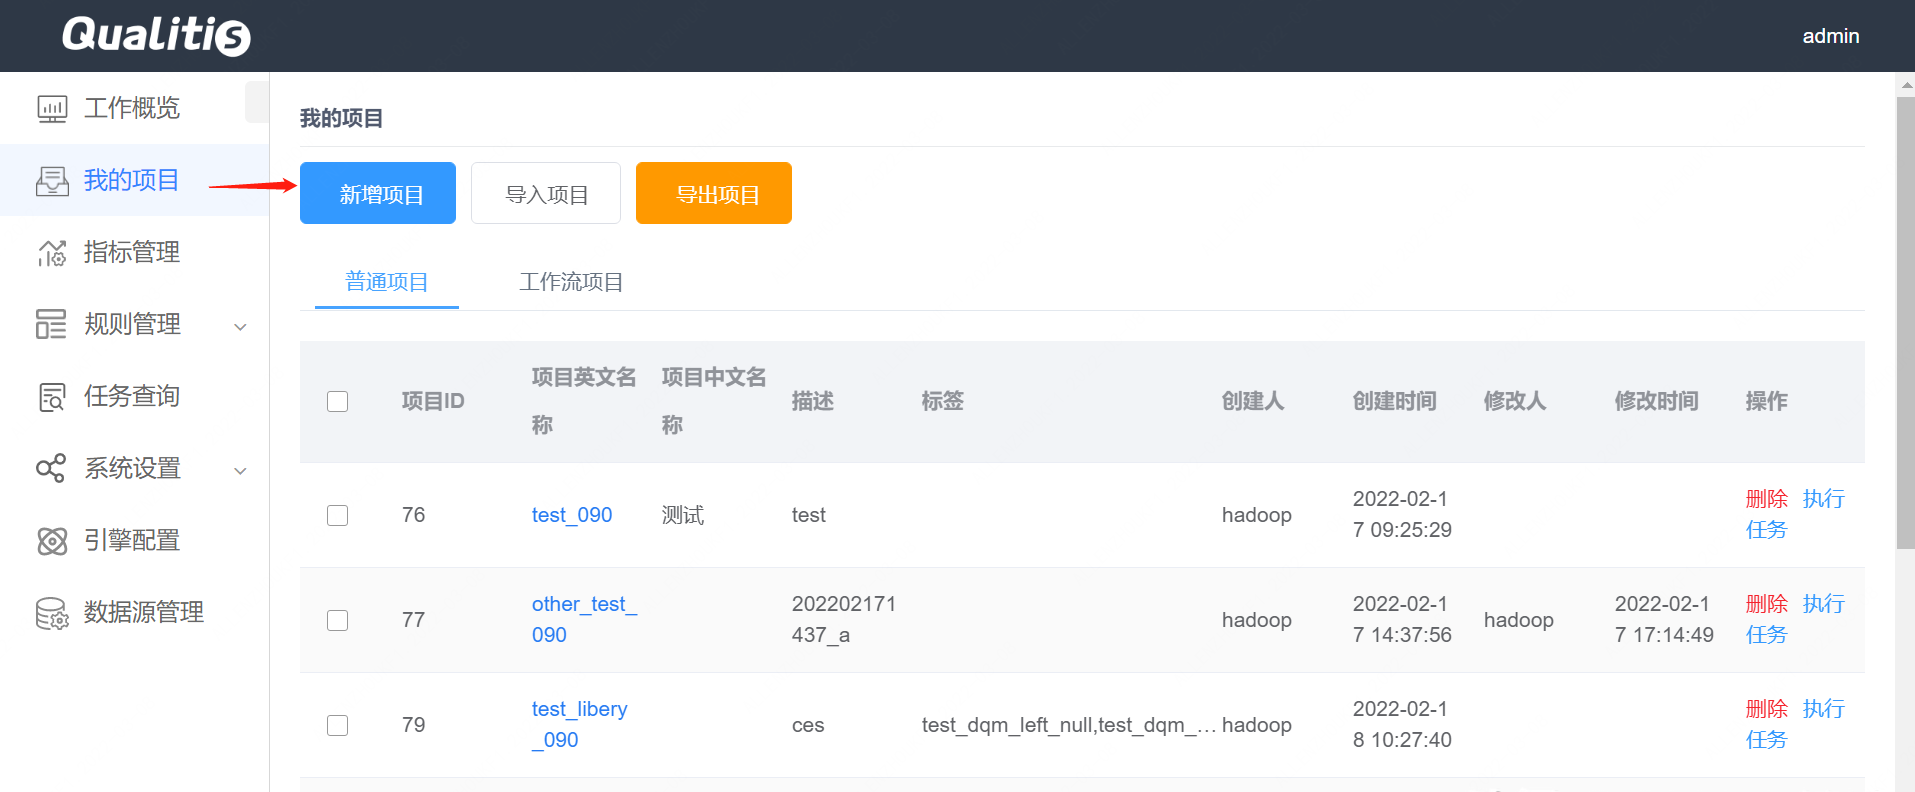The width and height of the screenshot is (1915, 792).
Task: Click the 系统设置 share-nodes icon
Action: tap(52, 468)
